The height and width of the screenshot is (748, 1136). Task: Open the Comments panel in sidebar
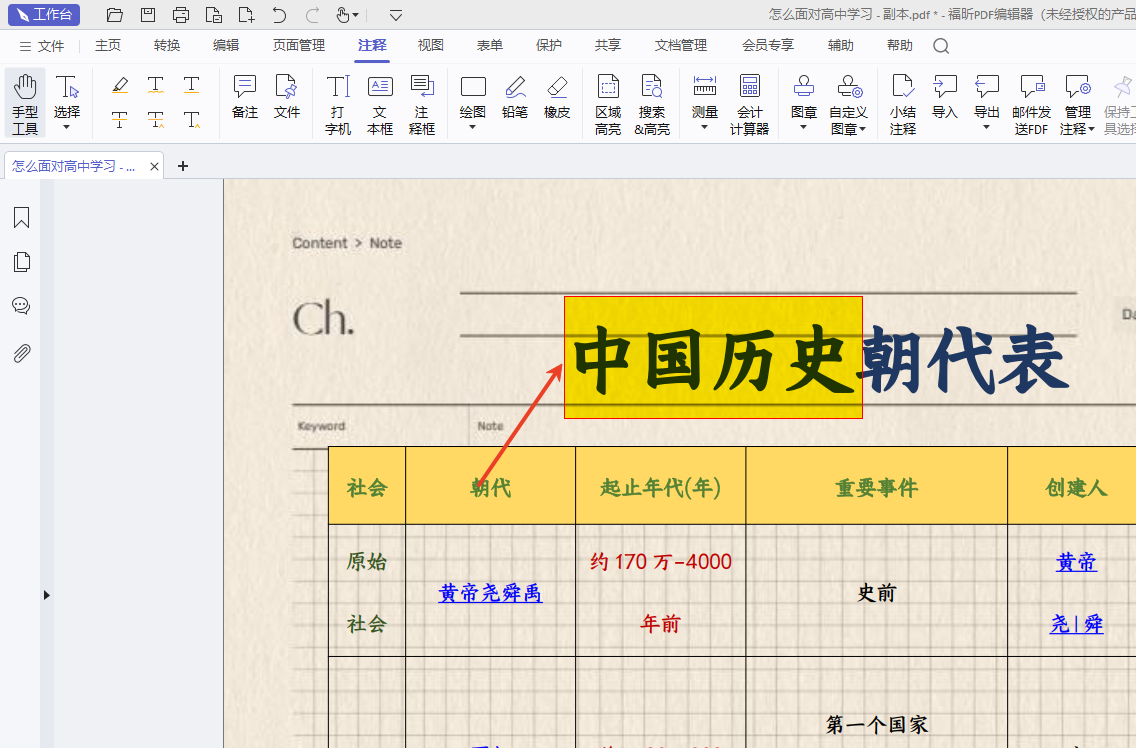point(21,306)
